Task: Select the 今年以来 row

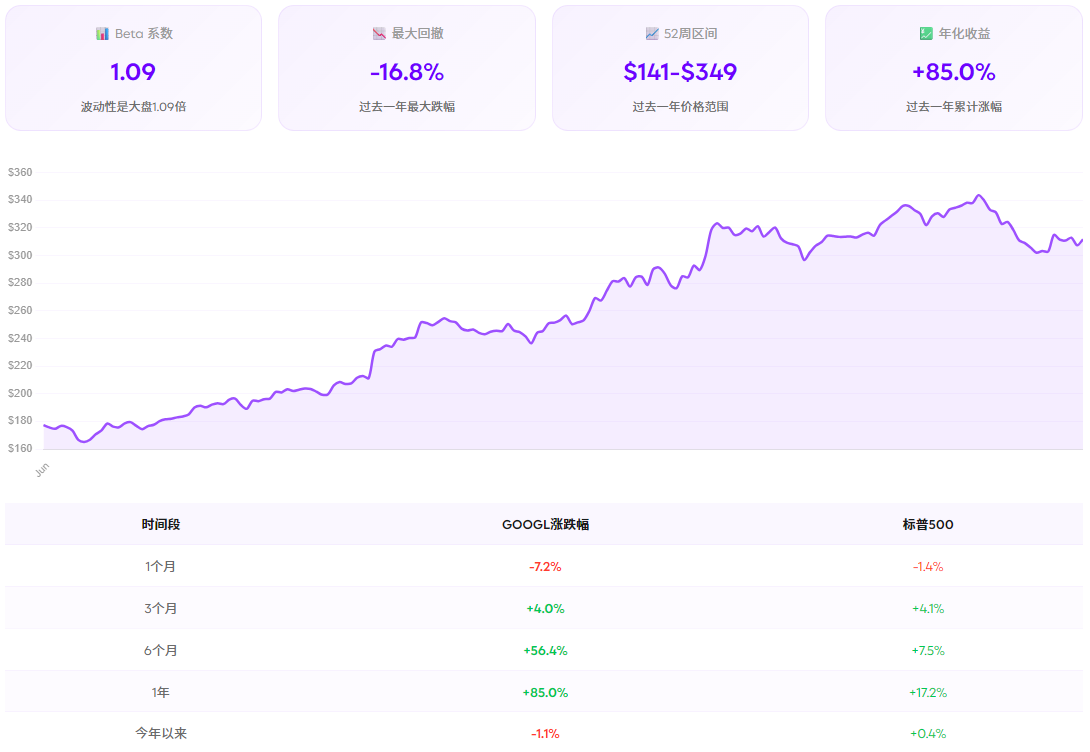Action: pyautogui.click(x=160, y=733)
